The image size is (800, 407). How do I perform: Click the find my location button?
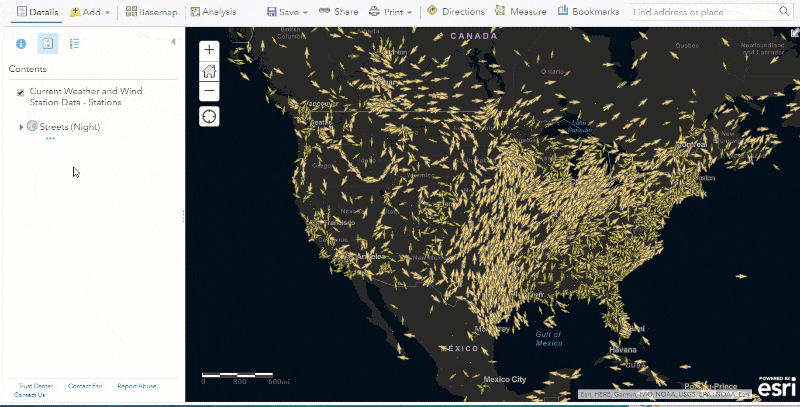209,117
